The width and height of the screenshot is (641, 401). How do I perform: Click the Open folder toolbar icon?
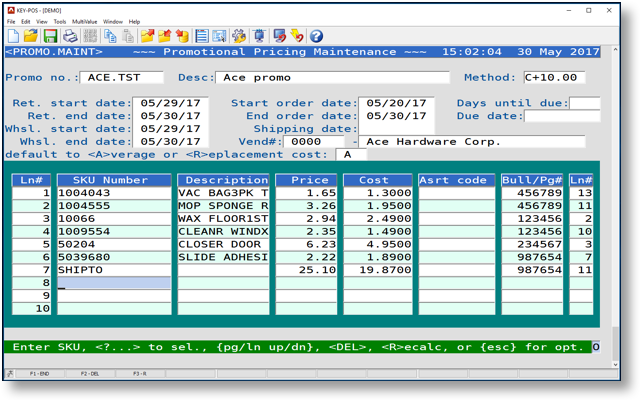click(31, 36)
